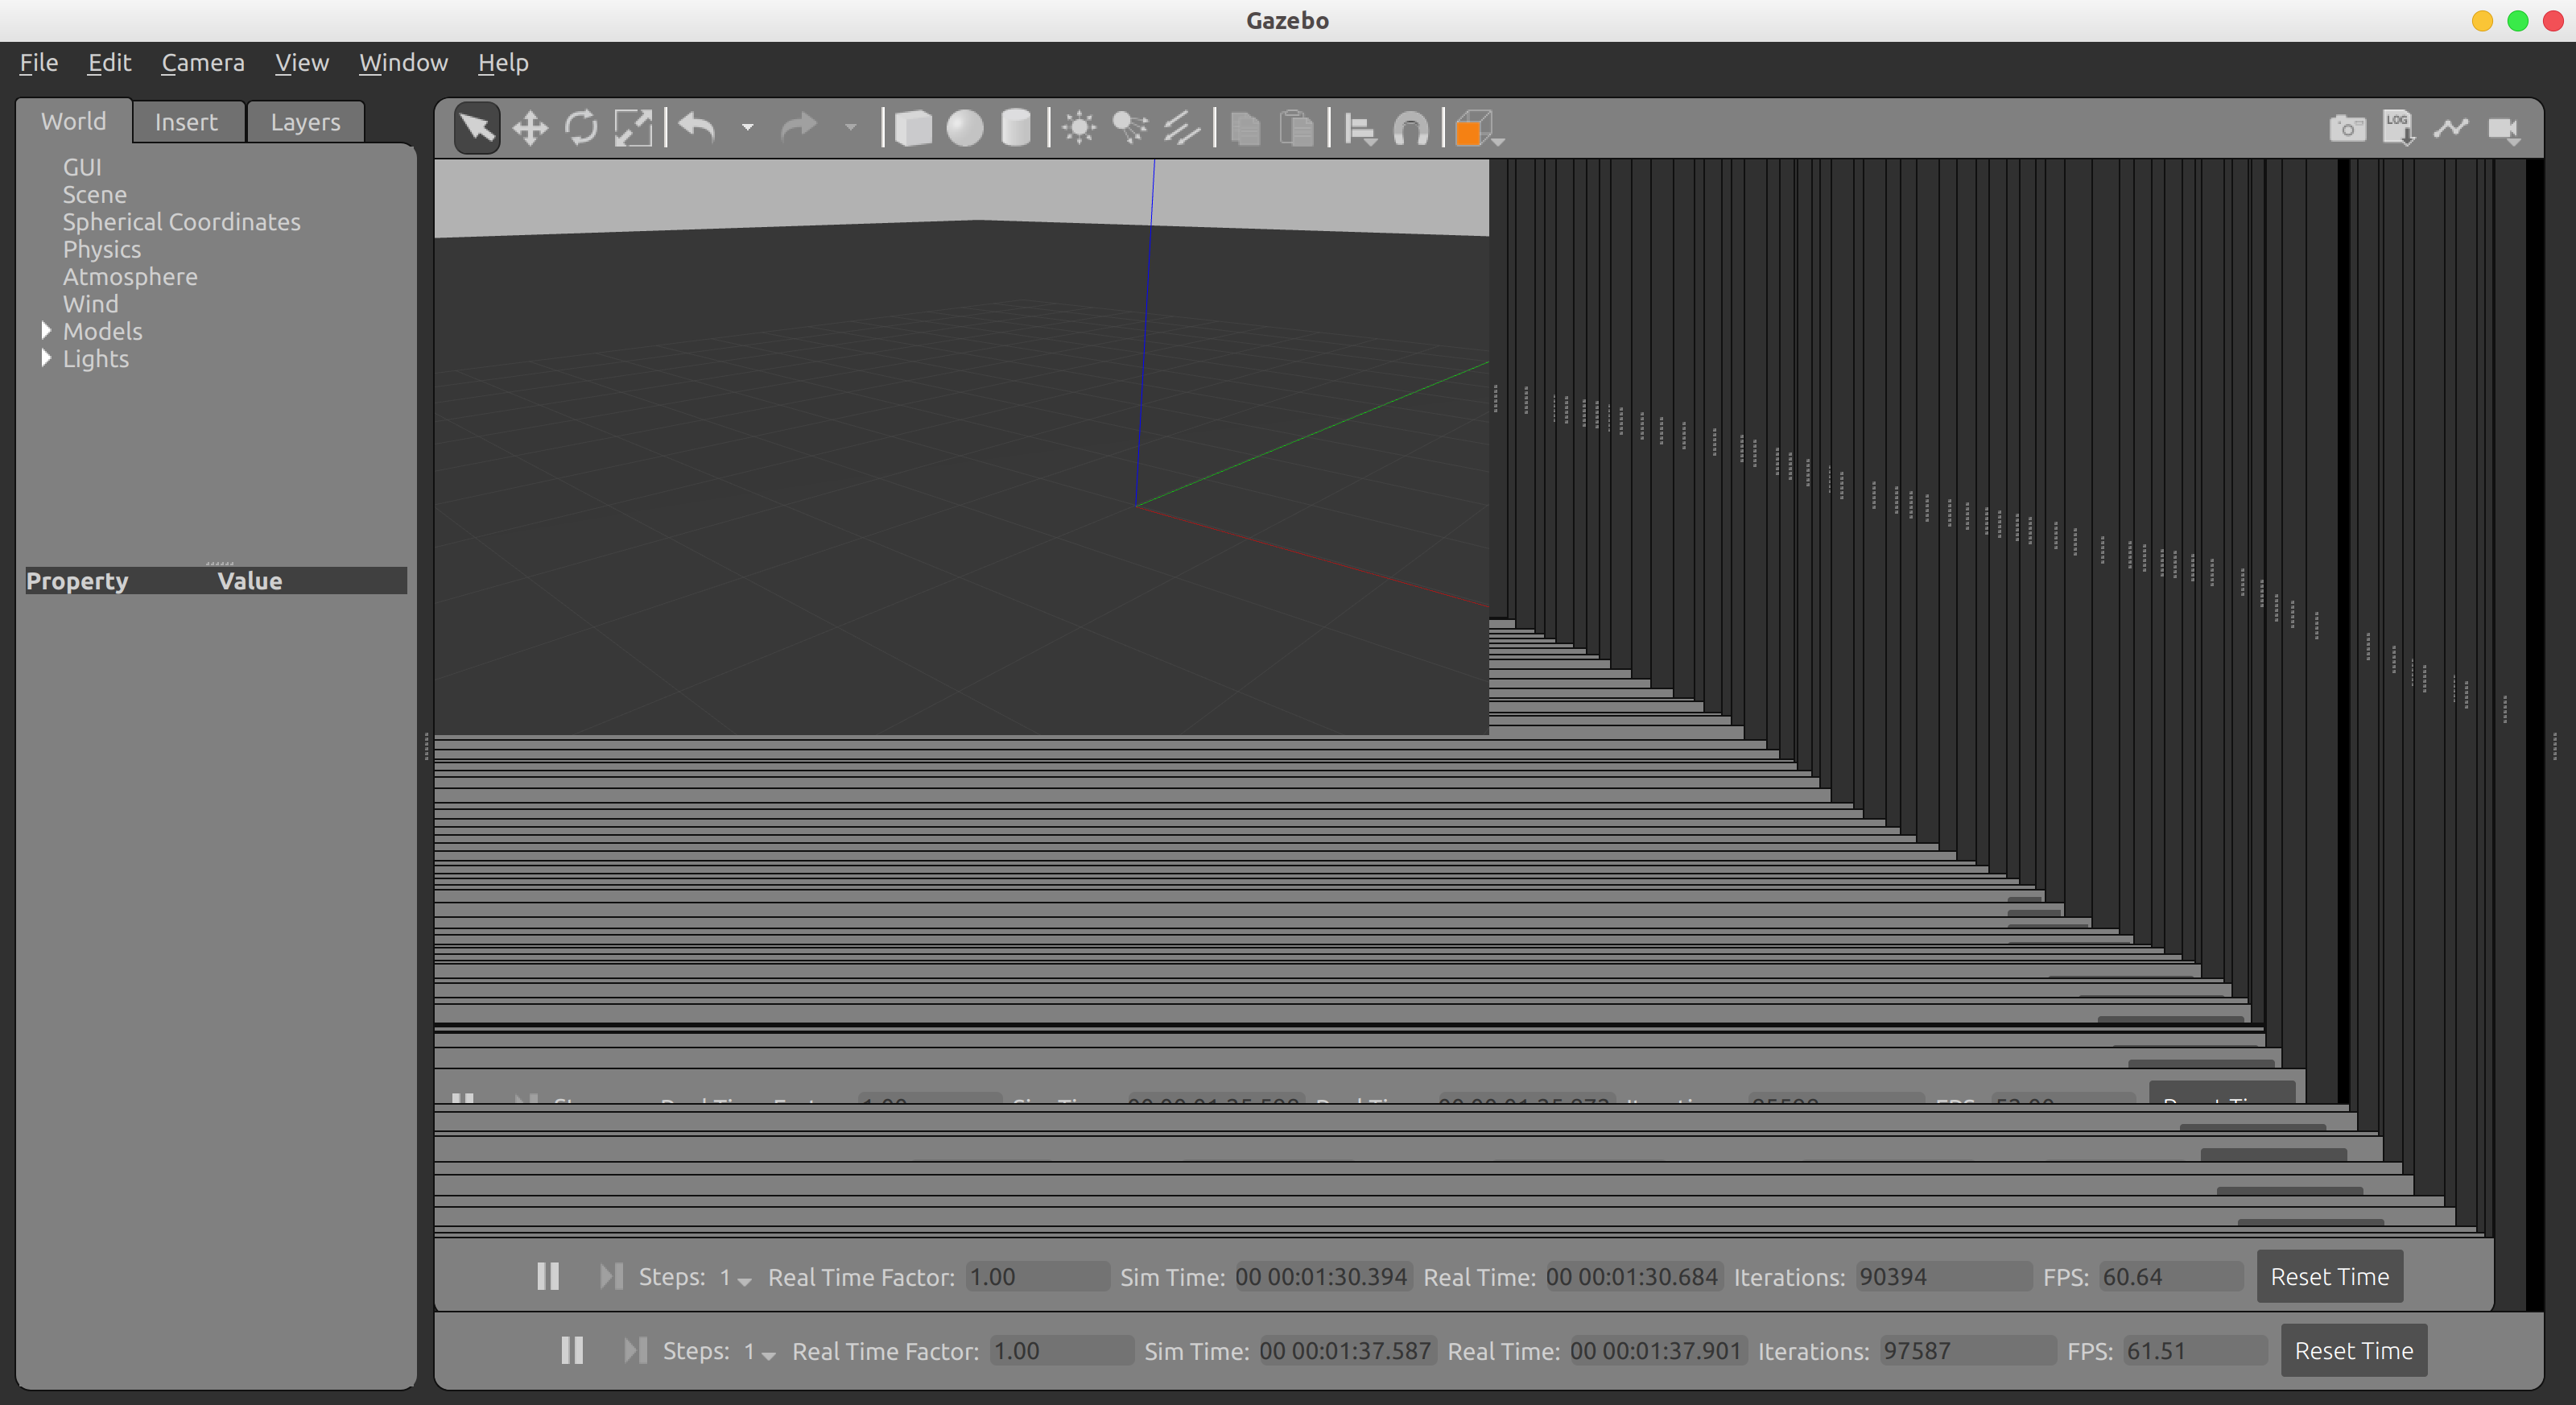Switch to the Insert tab
Viewport: 2576px width, 1405px height.
[x=186, y=122]
